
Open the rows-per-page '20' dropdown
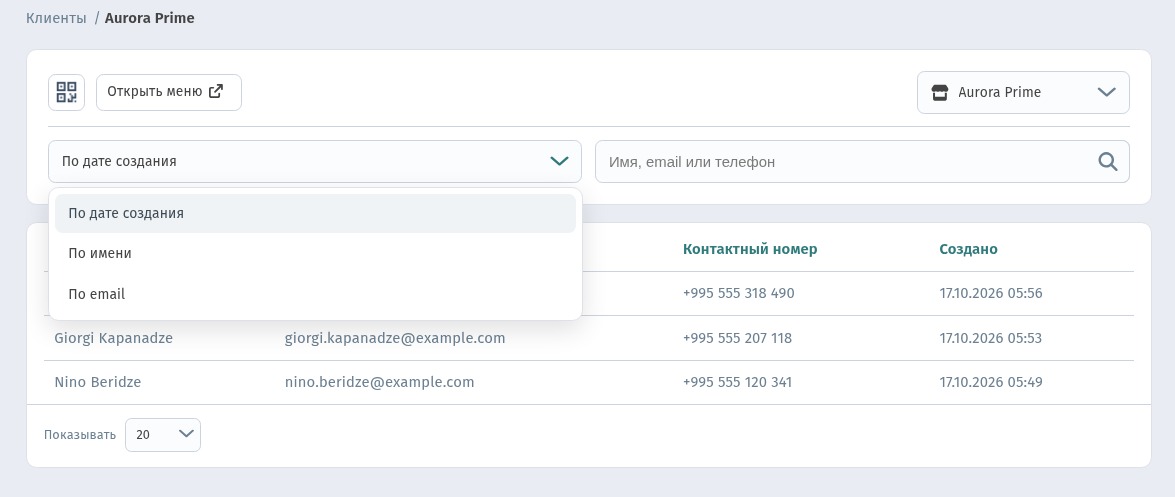[x=163, y=435]
